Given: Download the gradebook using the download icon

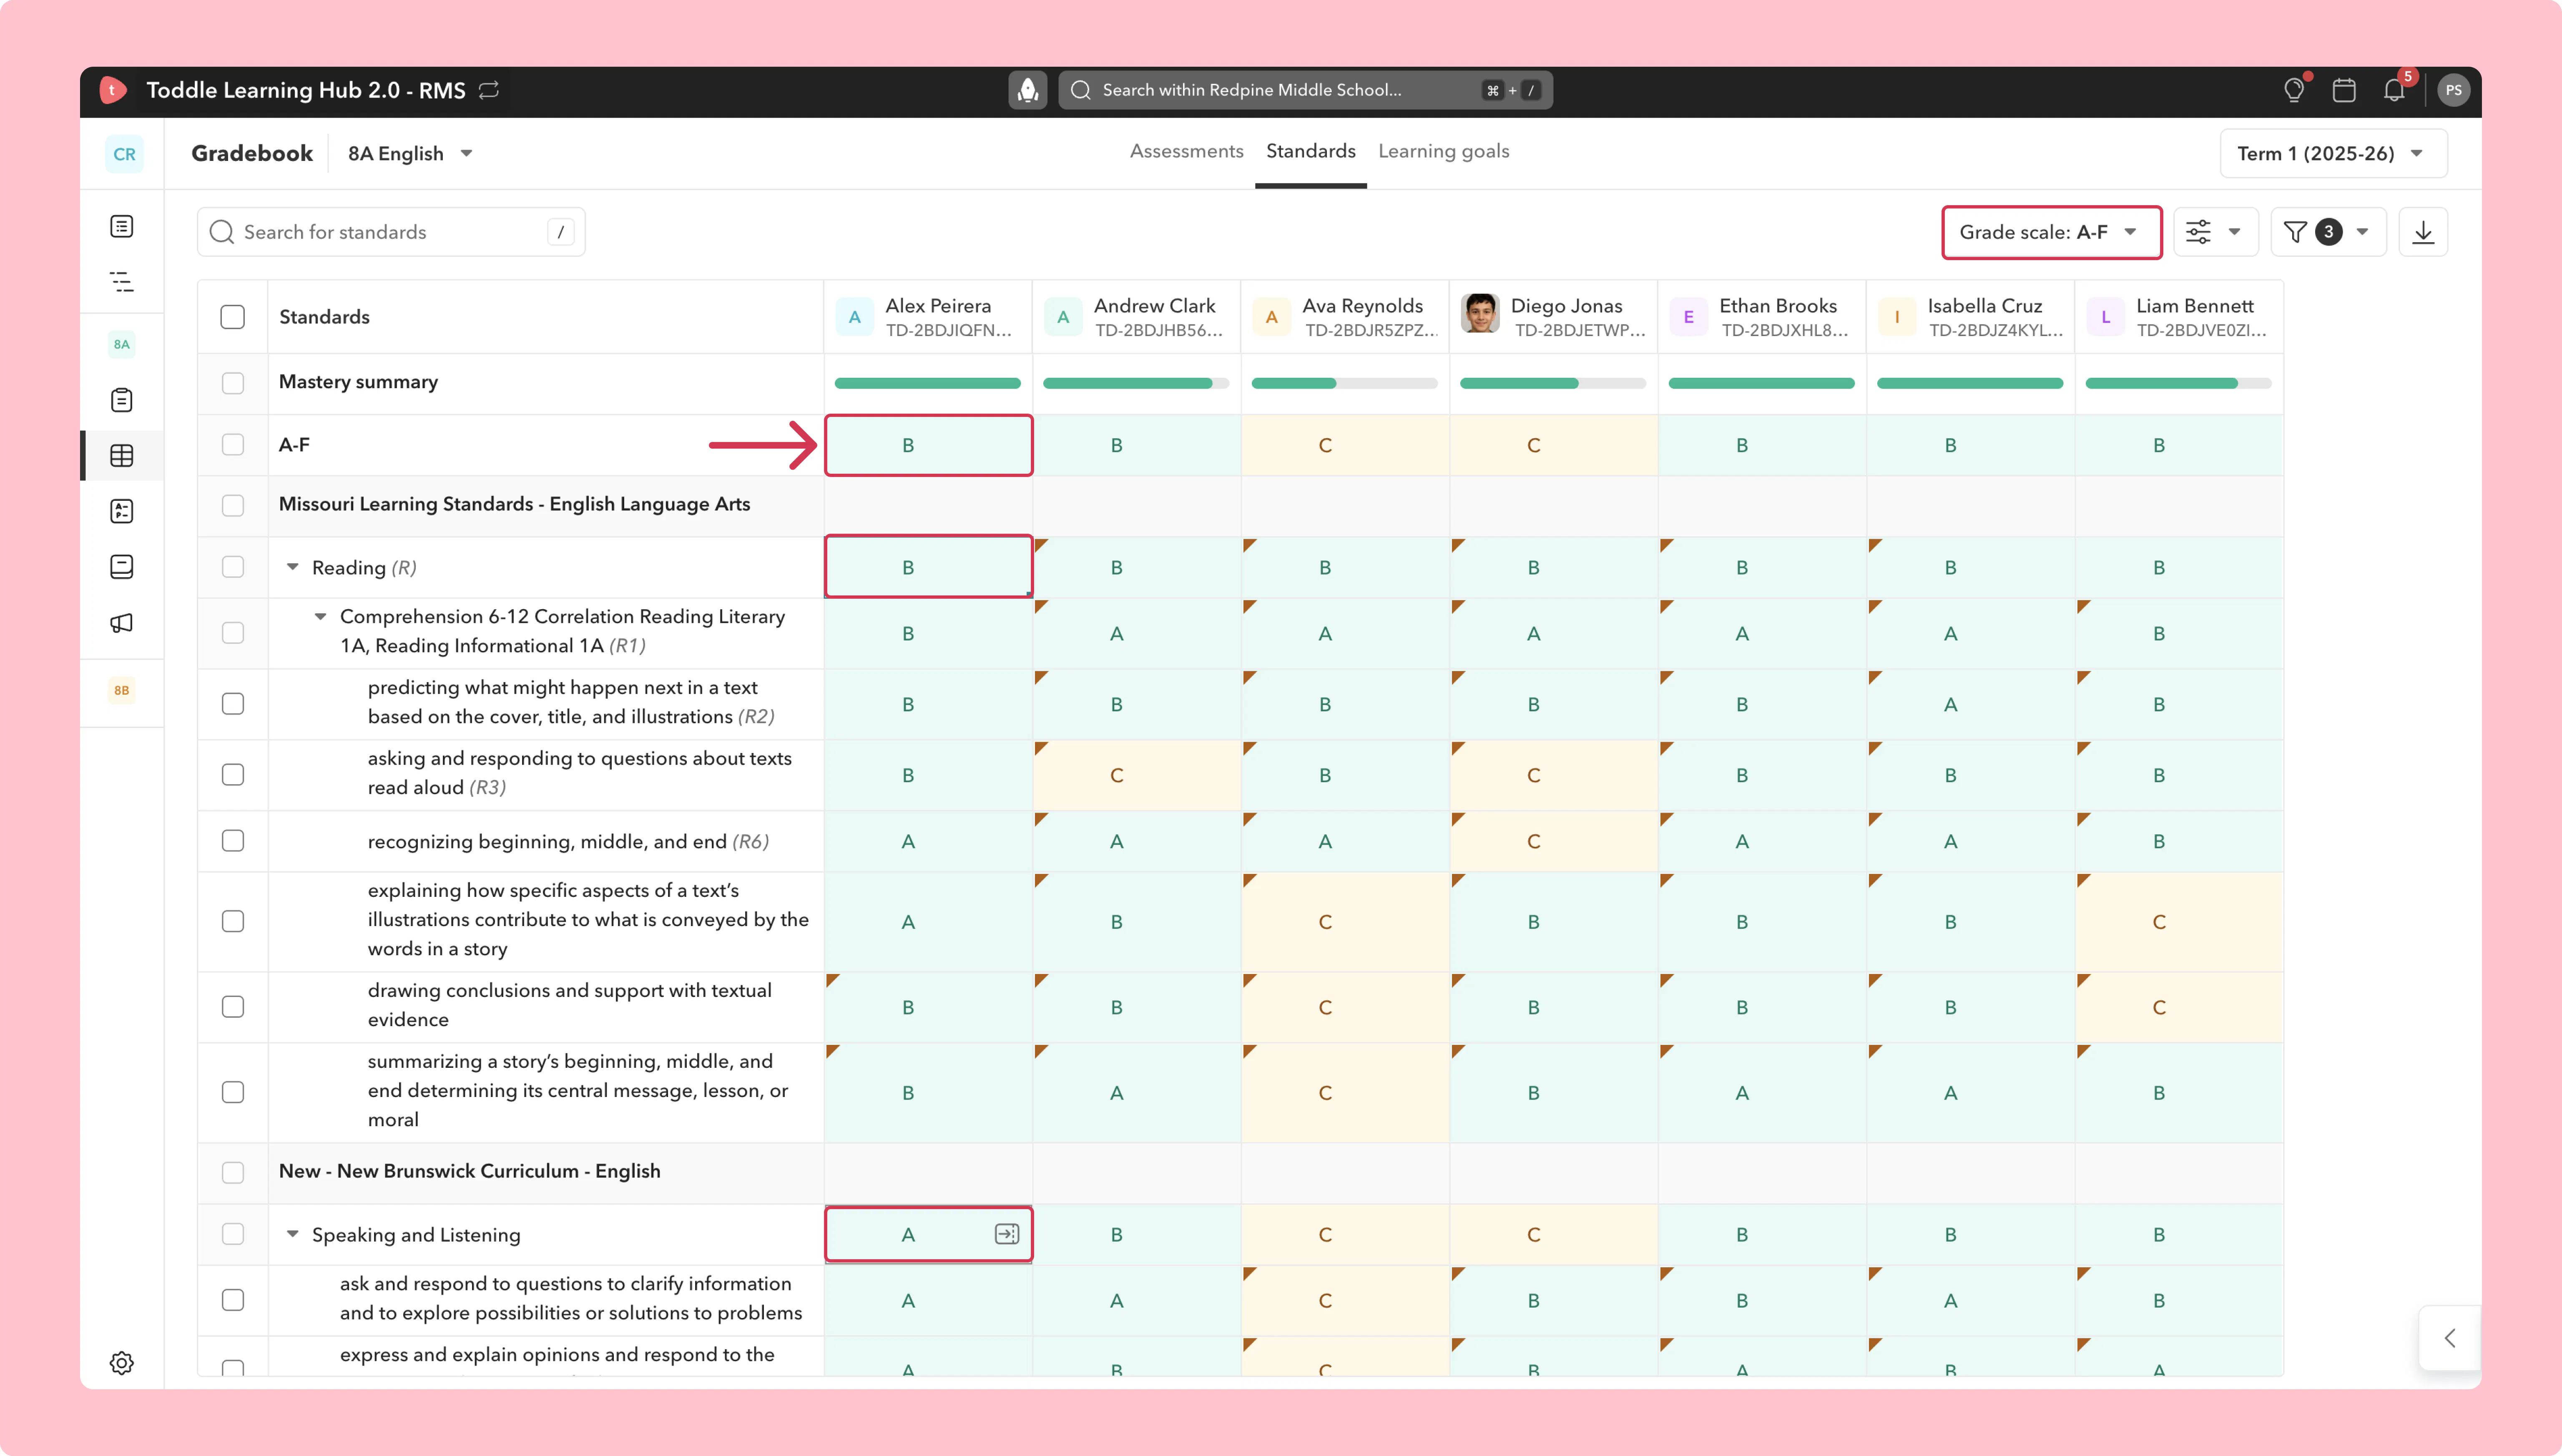Looking at the screenshot, I should (x=2423, y=232).
